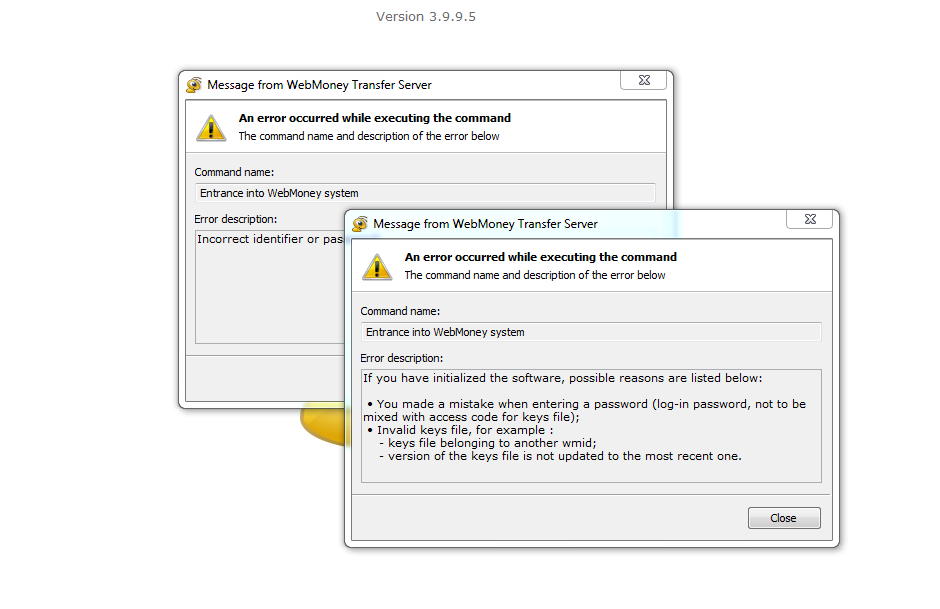Click 'An error occurred' heading in back dialog

(375, 118)
